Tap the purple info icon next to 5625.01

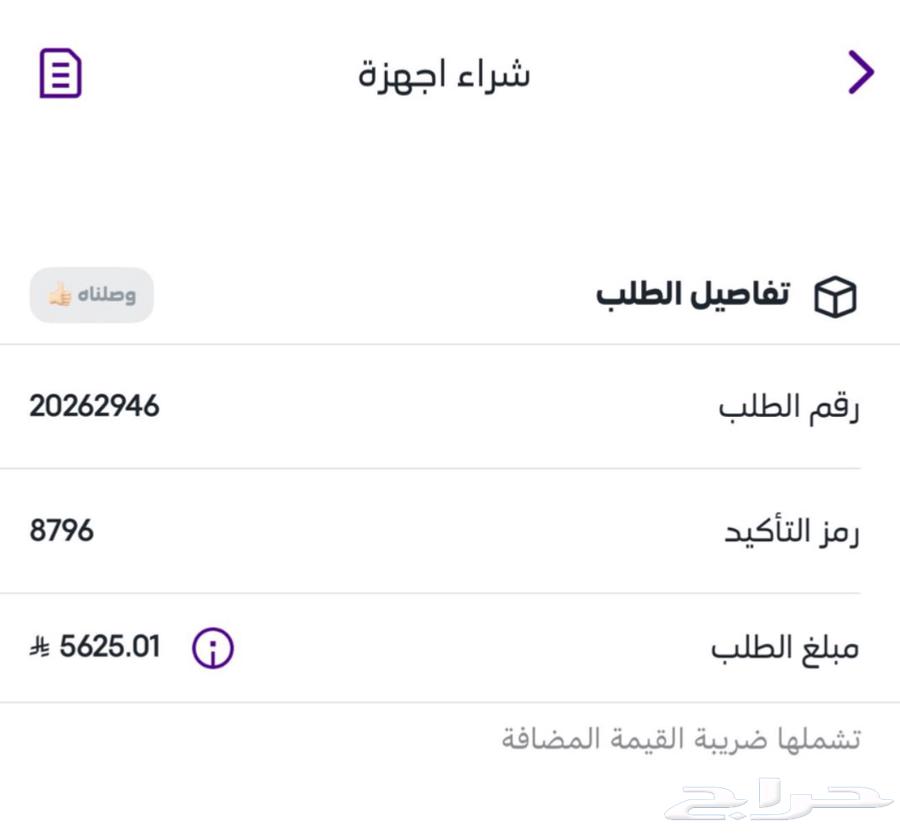pos(212,648)
